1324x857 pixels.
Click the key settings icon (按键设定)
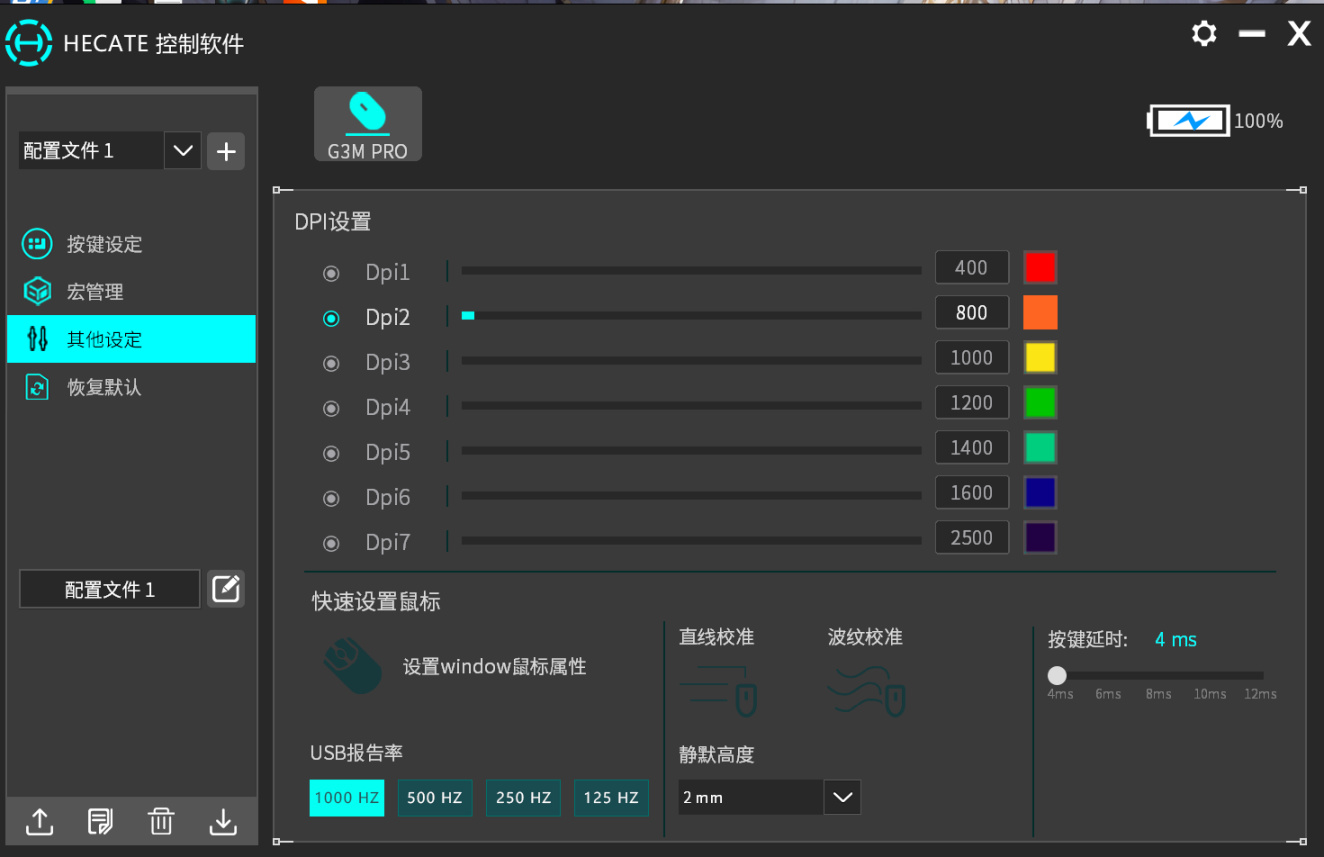[x=37, y=244]
